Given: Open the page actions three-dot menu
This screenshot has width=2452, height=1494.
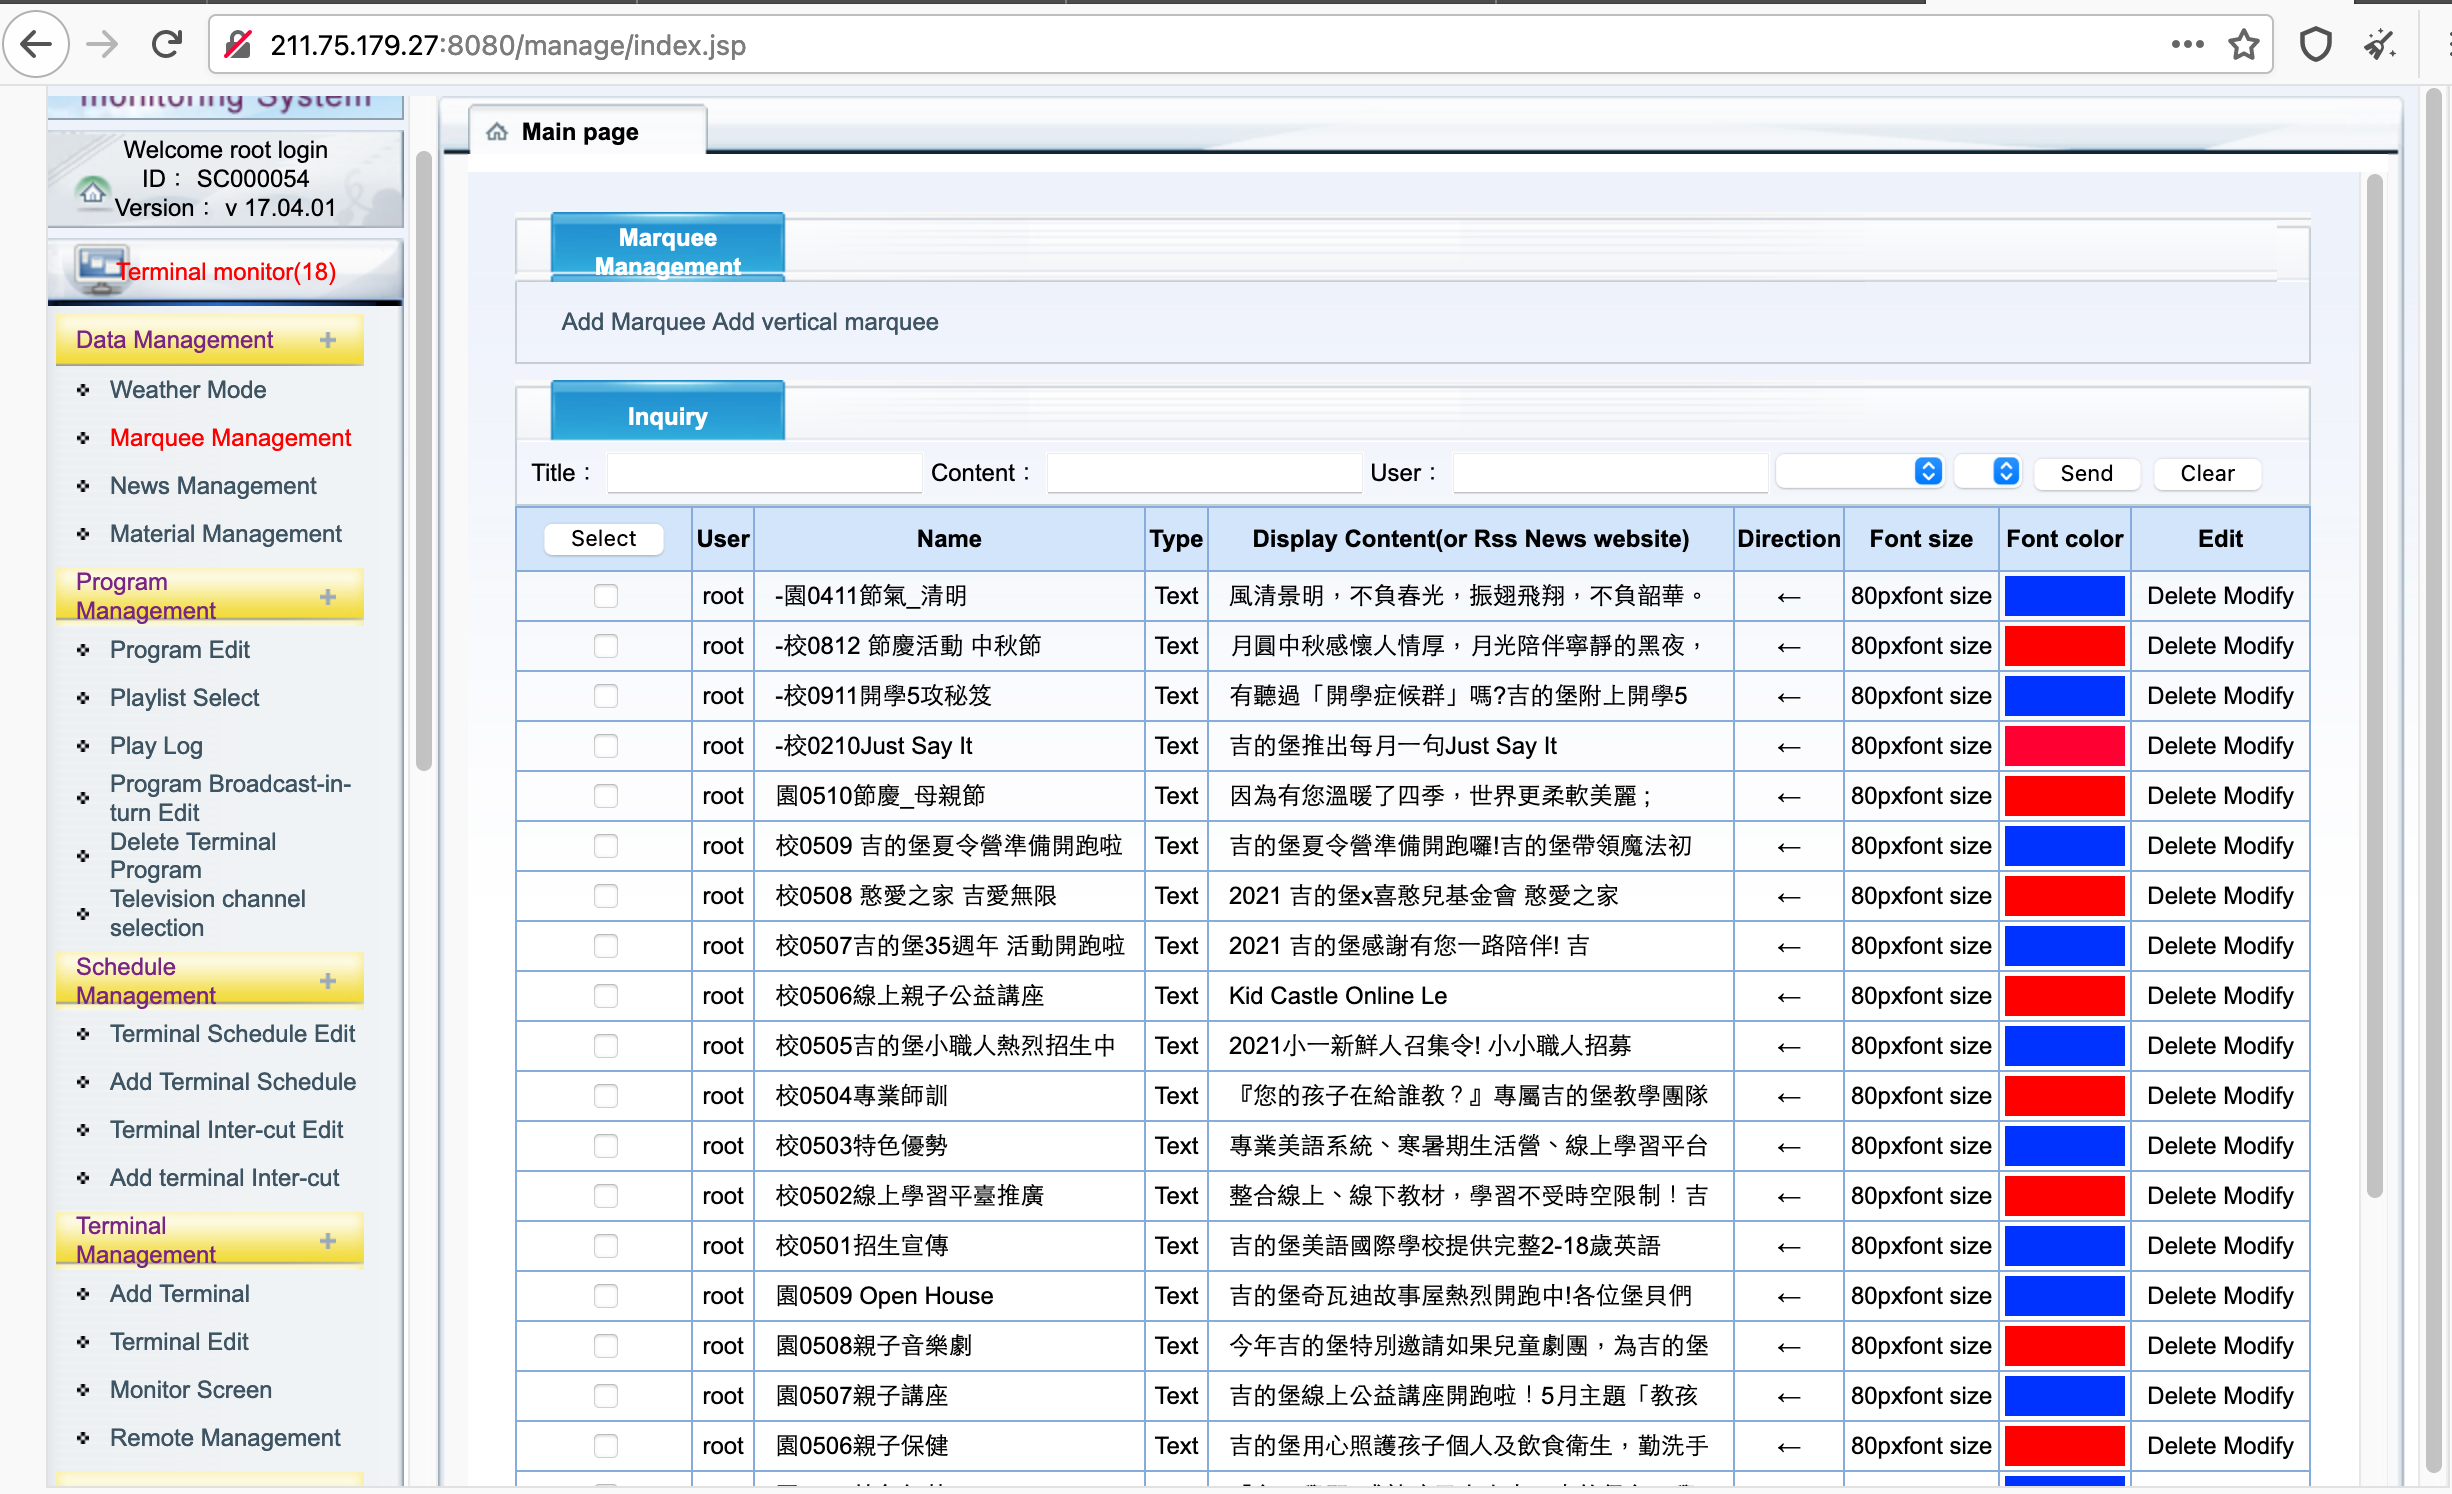Looking at the screenshot, I should (2187, 45).
